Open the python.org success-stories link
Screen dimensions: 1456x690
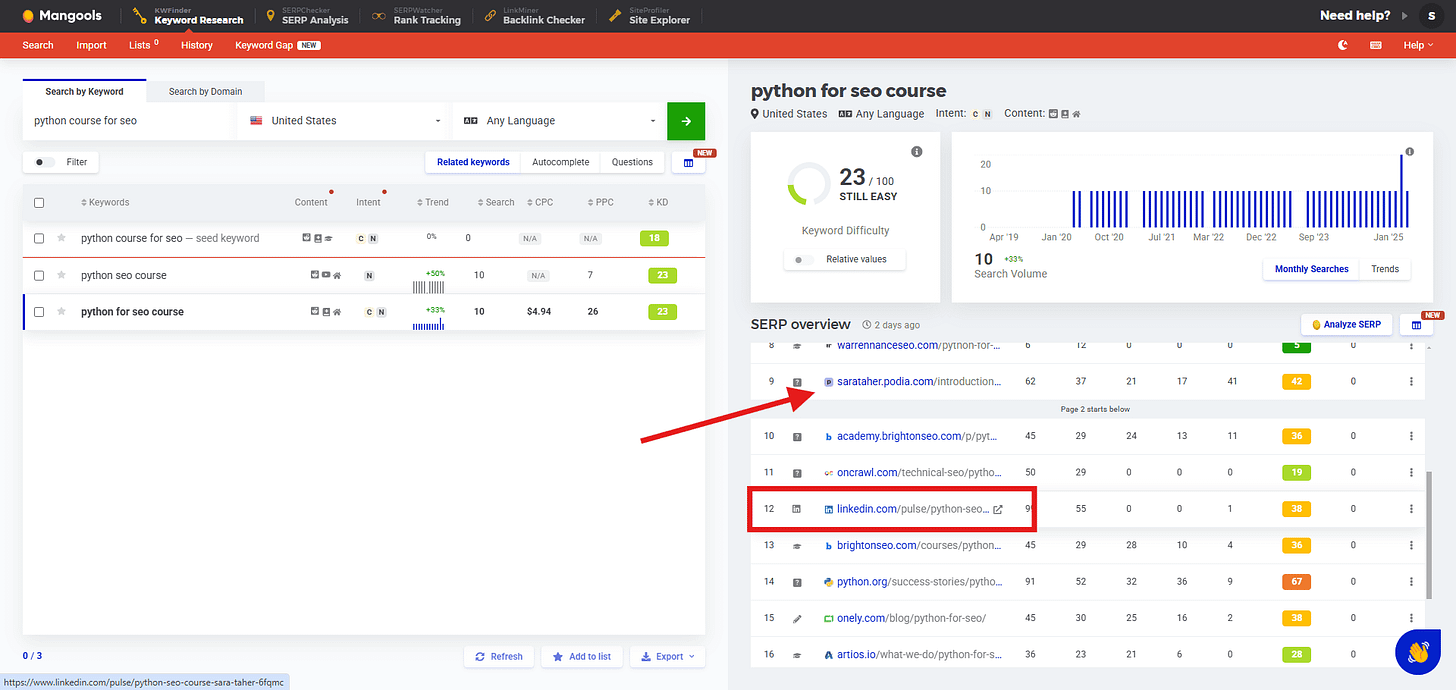pos(918,581)
